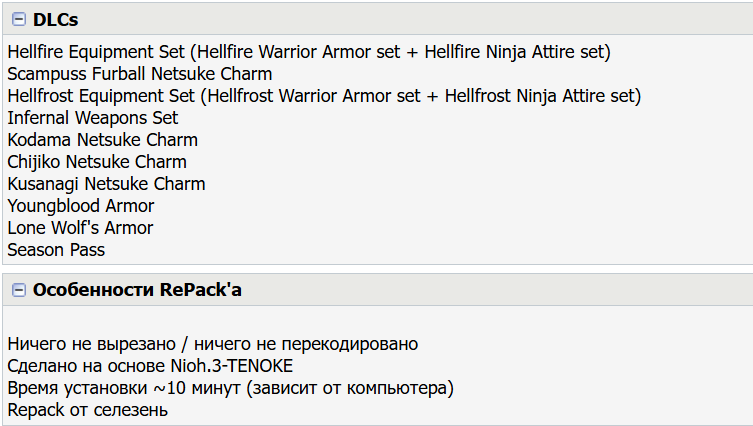Select Scampuss Furball Netsuke Charm entry
This screenshot has height=426, width=753.
pos(139,74)
